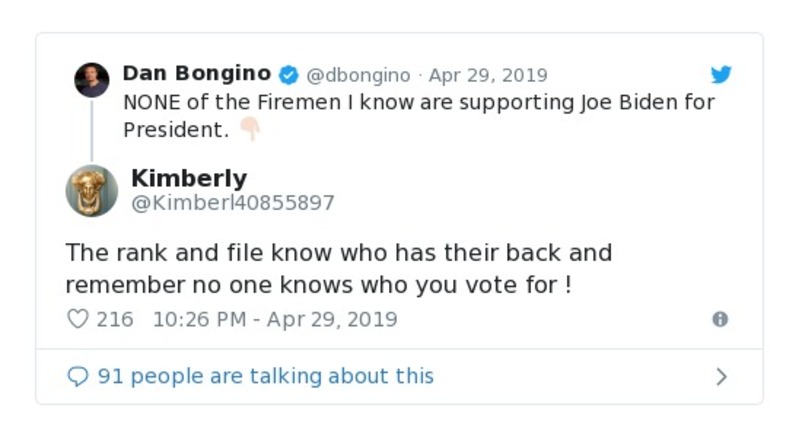799x443 pixels.
Task: Click the 216 likes count
Action: (x=115, y=320)
